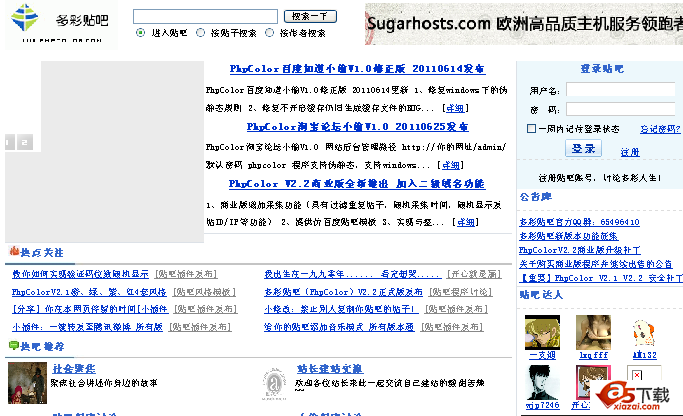Open the [分享] 网页停留的时间 小插件 thread
The width and height of the screenshot is (683, 416).
(x=90, y=309)
